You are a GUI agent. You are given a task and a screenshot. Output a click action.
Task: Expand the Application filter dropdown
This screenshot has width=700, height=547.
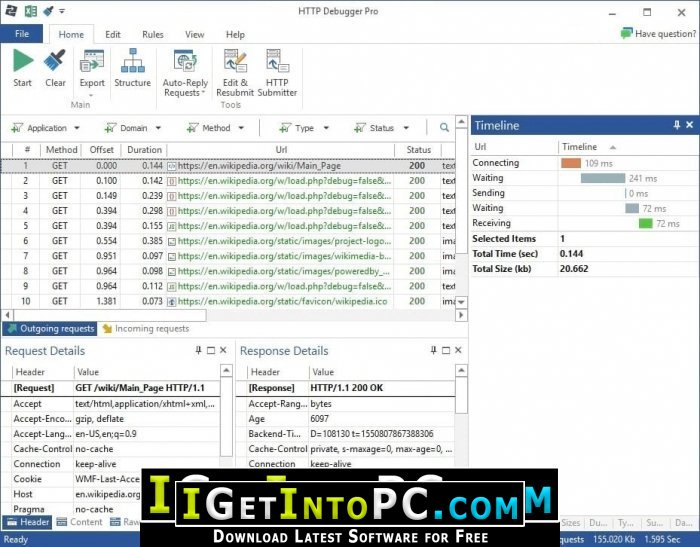pos(46,128)
